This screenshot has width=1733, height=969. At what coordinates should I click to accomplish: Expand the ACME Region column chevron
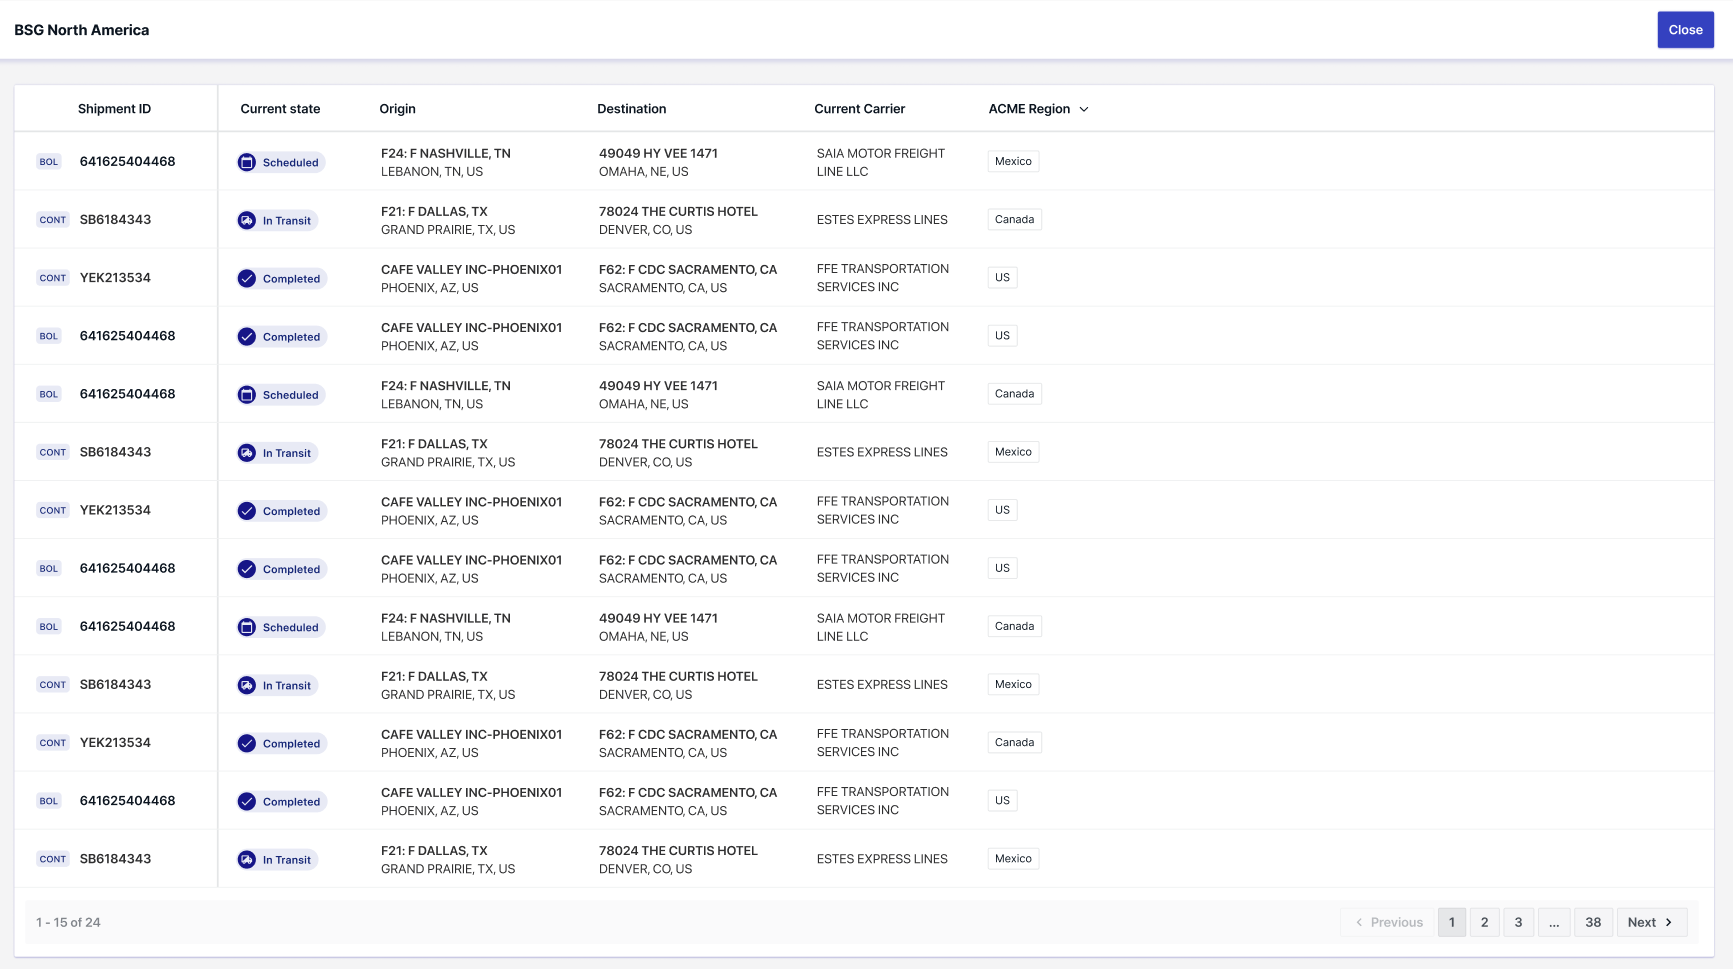coord(1084,109)
